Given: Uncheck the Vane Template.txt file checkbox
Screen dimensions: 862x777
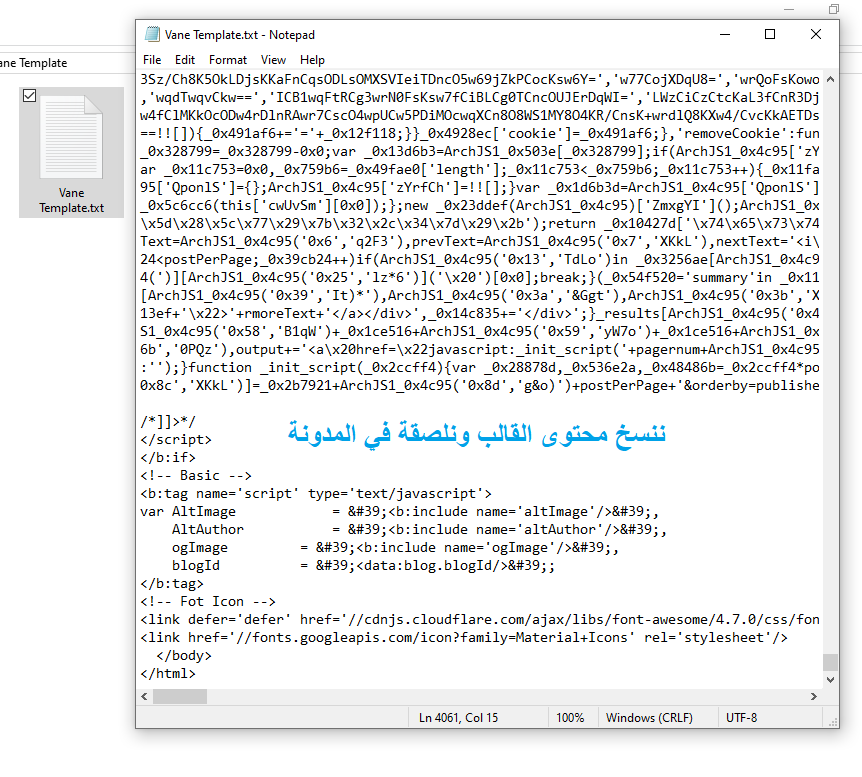Looking at the screenshot, I should (30, 96).
